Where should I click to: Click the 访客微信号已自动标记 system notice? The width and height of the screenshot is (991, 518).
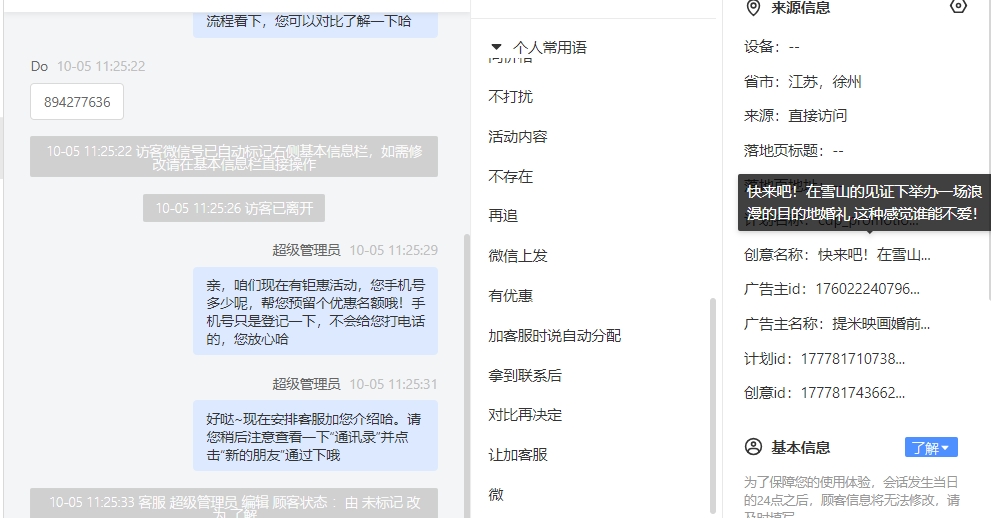pos(234,157)
